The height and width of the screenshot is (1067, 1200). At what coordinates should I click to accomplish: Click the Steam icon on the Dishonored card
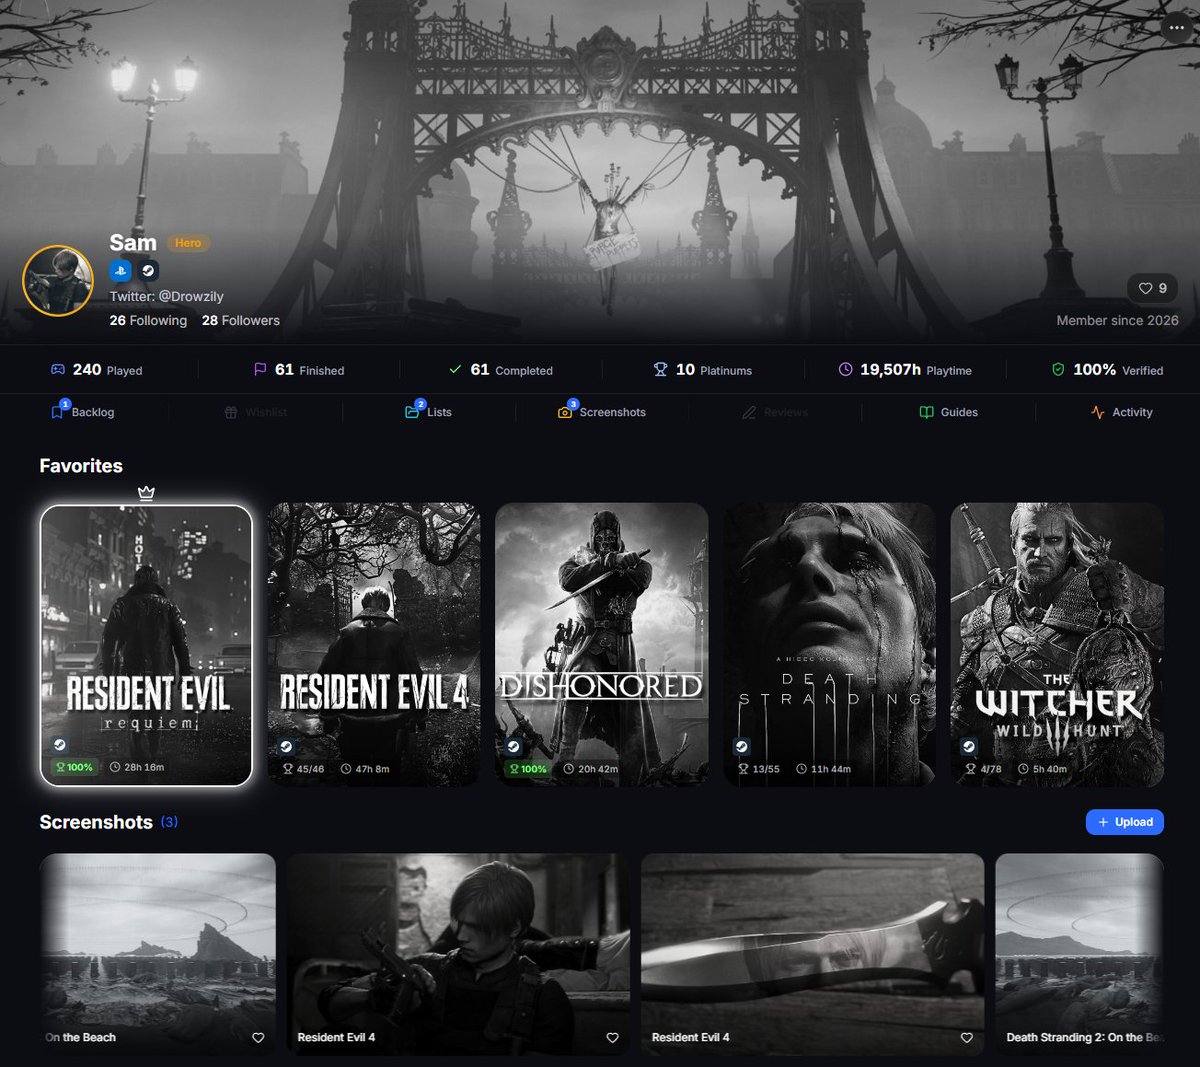pos(514,746)
